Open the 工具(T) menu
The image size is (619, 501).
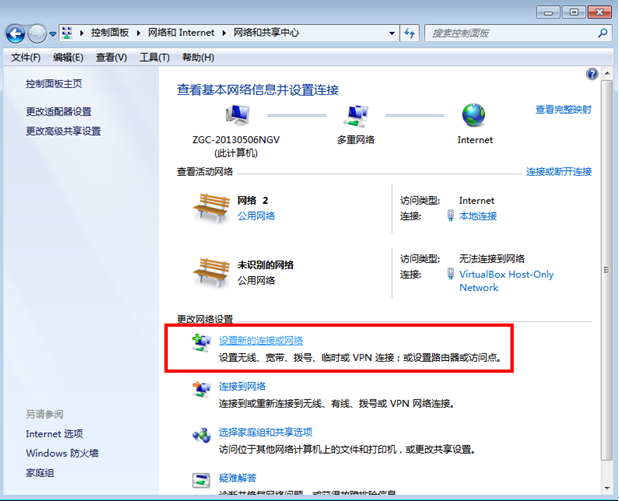(154, 58)
